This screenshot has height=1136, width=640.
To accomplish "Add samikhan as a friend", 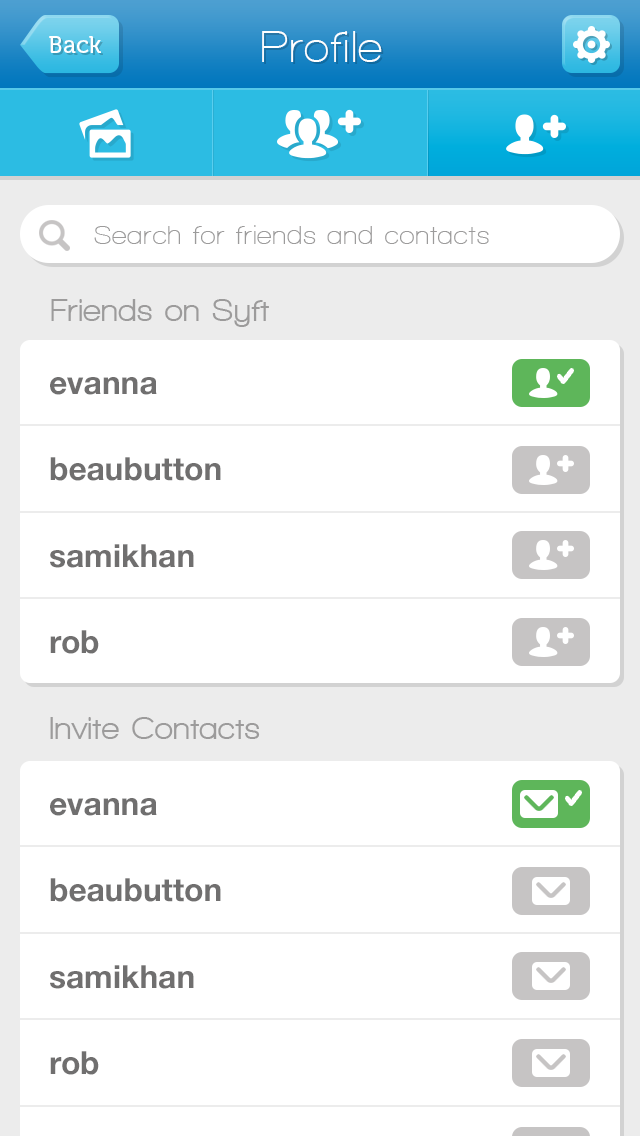I will (550, 555).
